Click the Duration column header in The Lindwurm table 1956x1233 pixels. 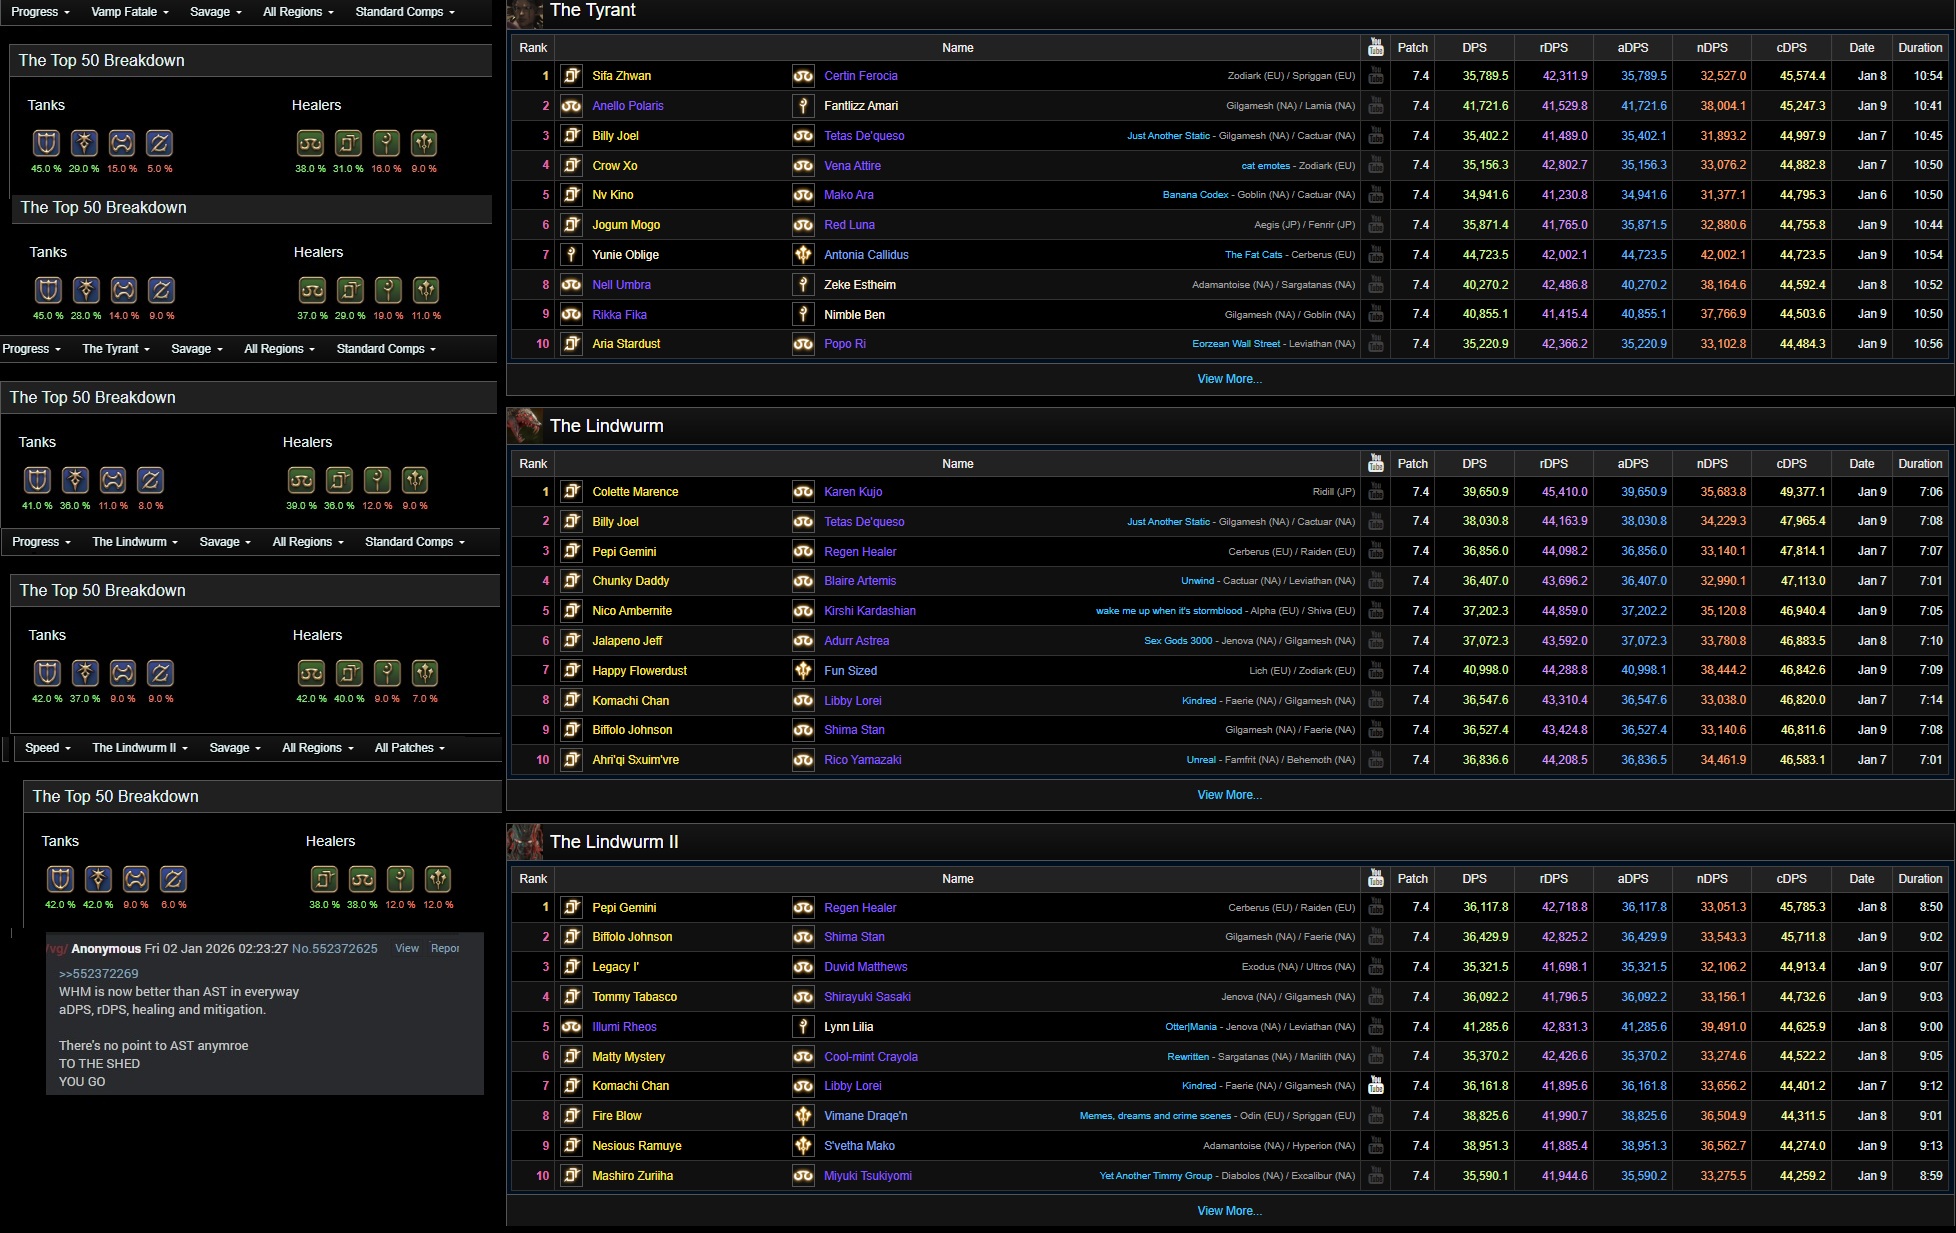point(1920,464)
